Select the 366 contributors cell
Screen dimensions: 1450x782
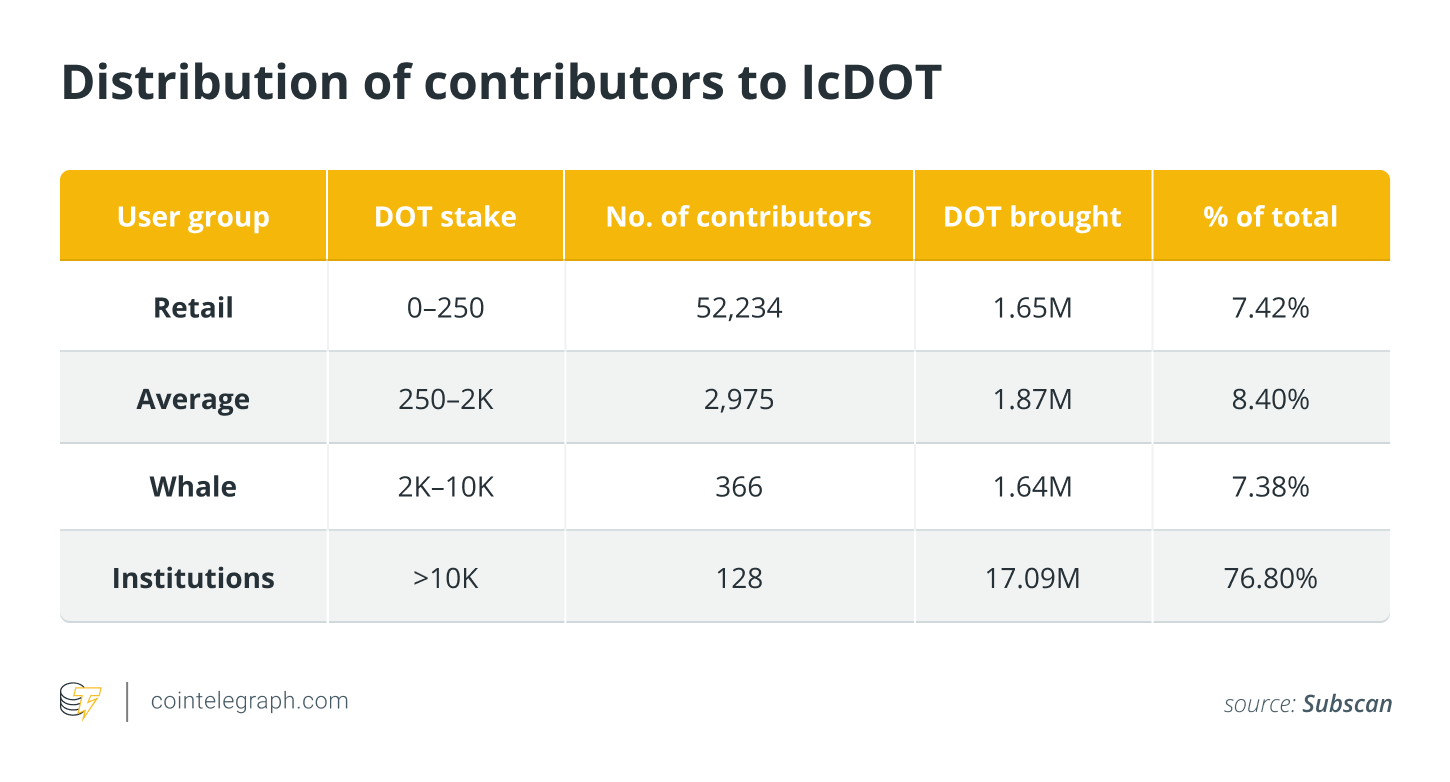[x=739, y=487]
